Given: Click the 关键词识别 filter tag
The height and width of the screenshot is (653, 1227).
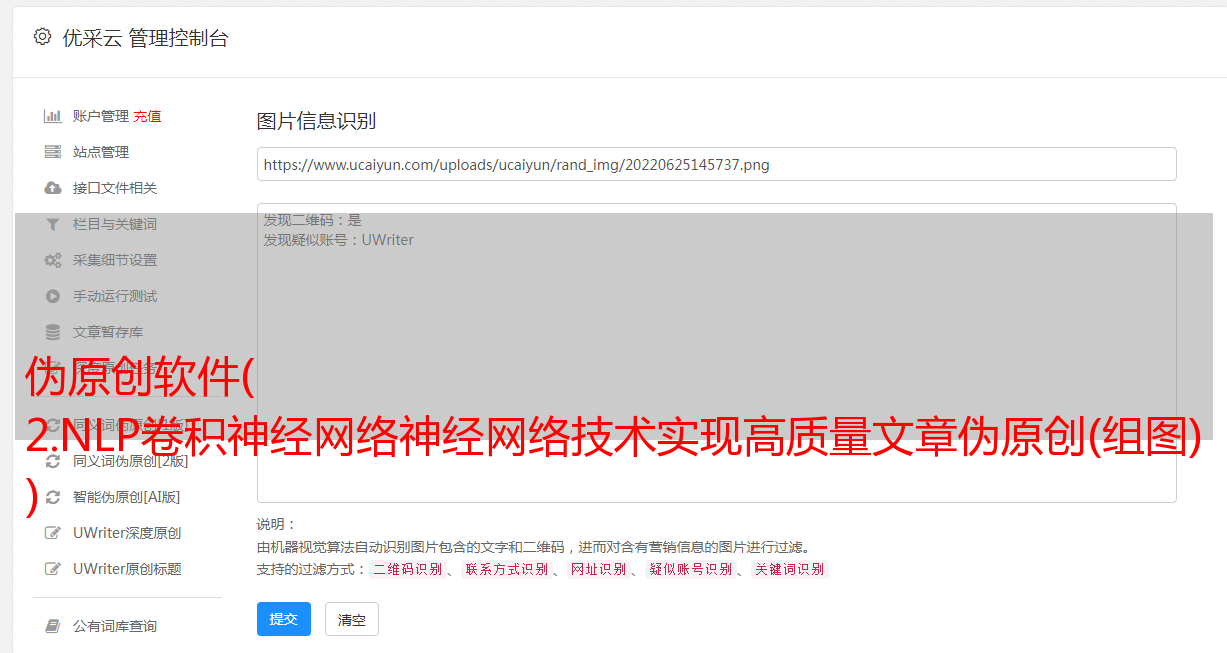Looking at the screenshot, I should coord(789,569).
